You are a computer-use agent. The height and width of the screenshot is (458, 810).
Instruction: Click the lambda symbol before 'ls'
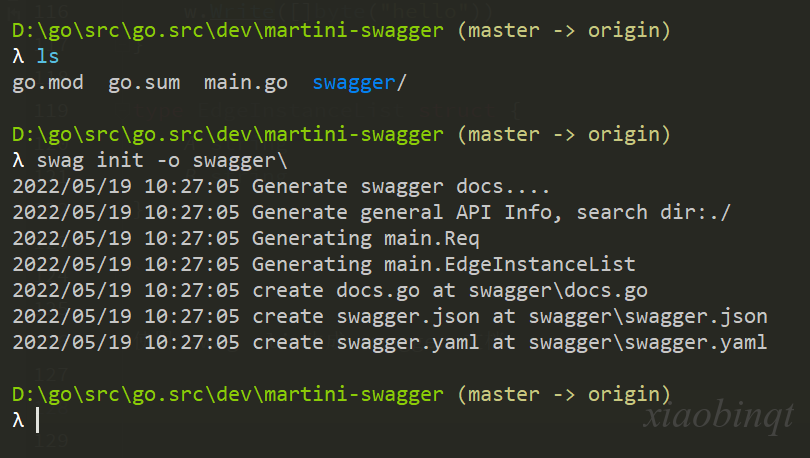click(x=19, y=56)
